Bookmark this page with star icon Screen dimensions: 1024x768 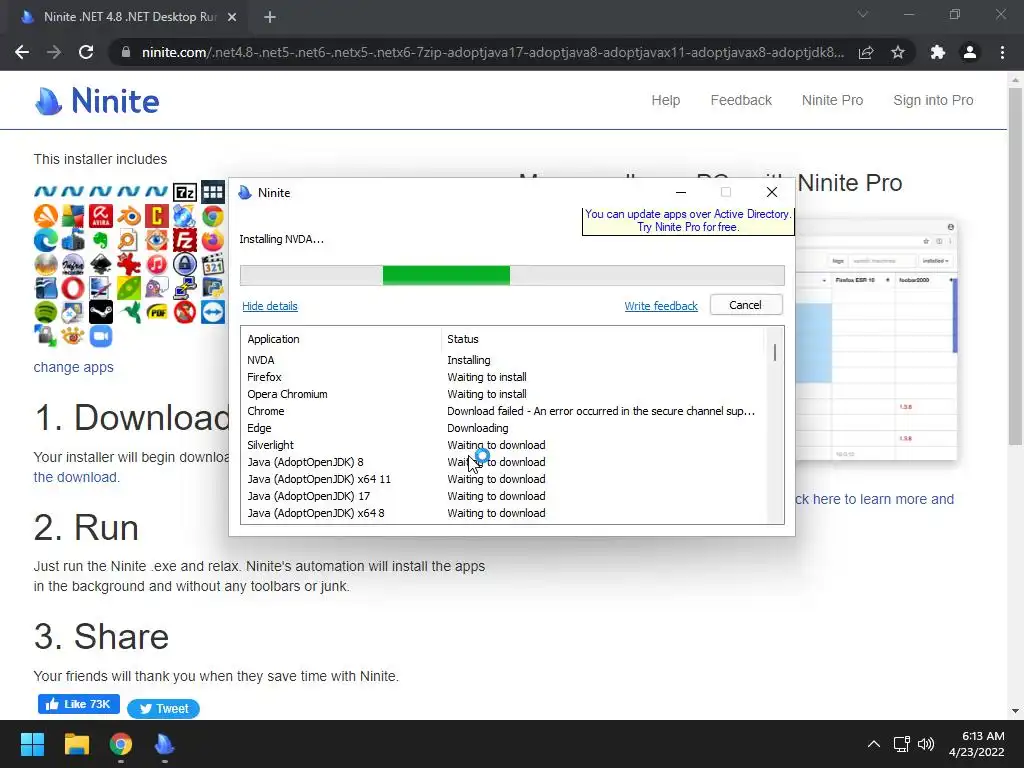click(898, 52)
